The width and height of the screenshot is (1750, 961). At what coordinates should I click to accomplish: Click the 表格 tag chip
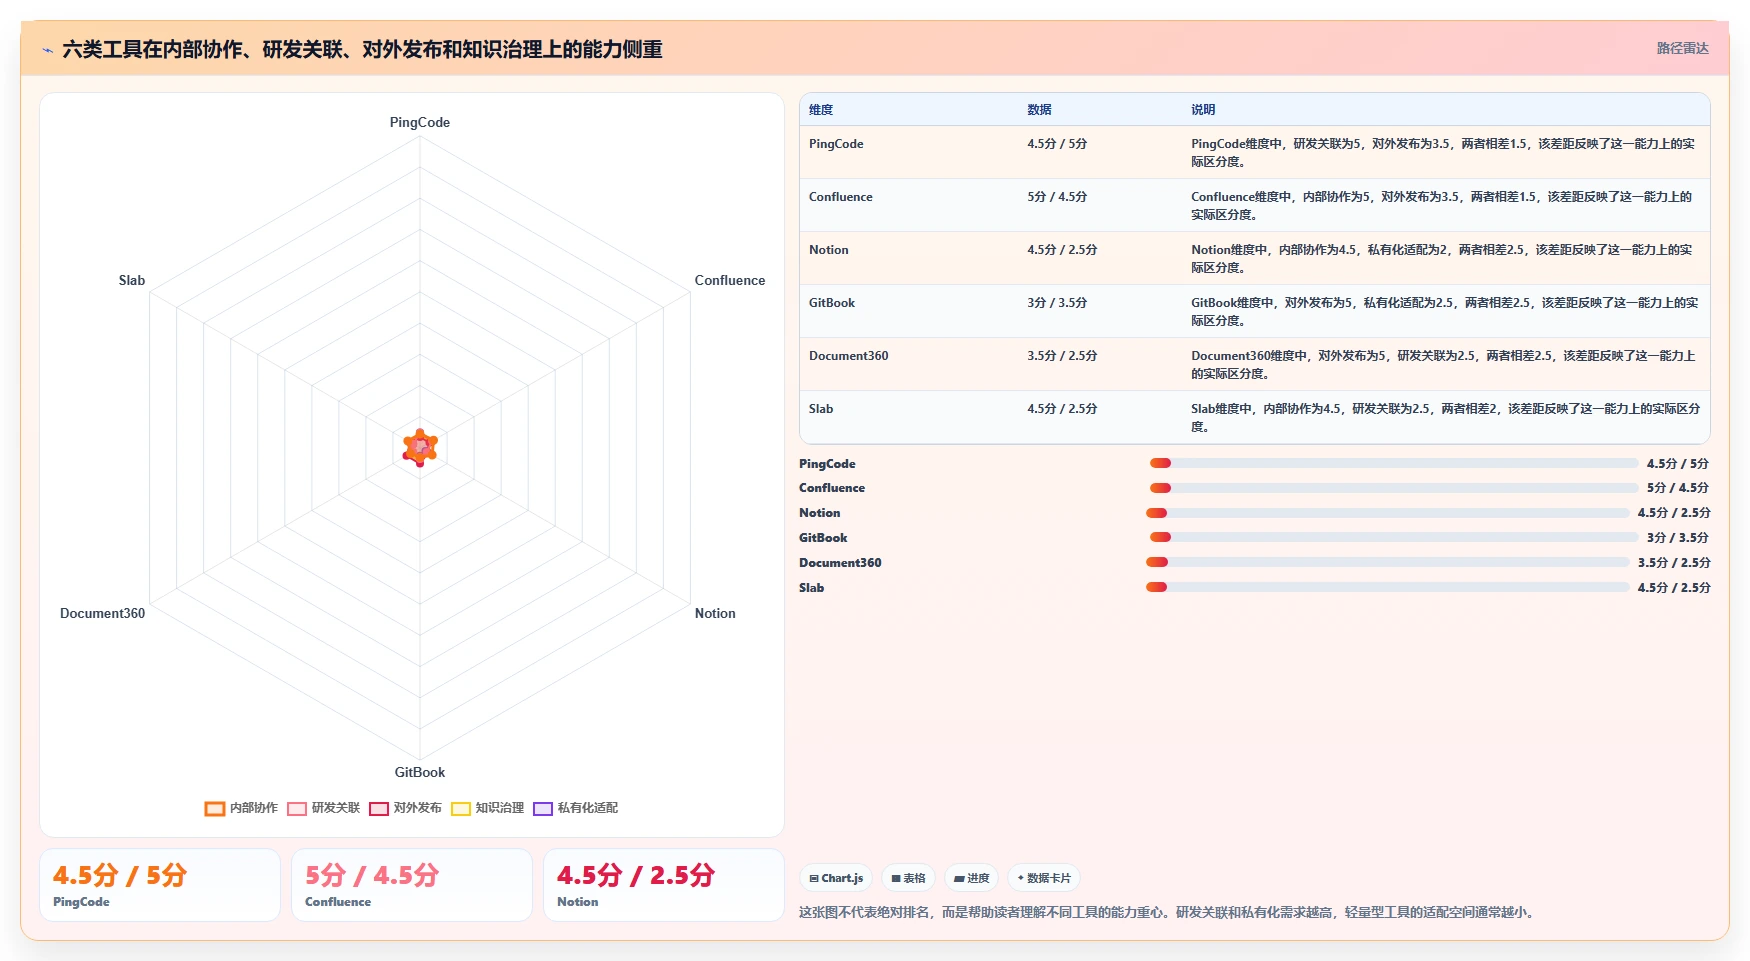(x=908, y=878)
